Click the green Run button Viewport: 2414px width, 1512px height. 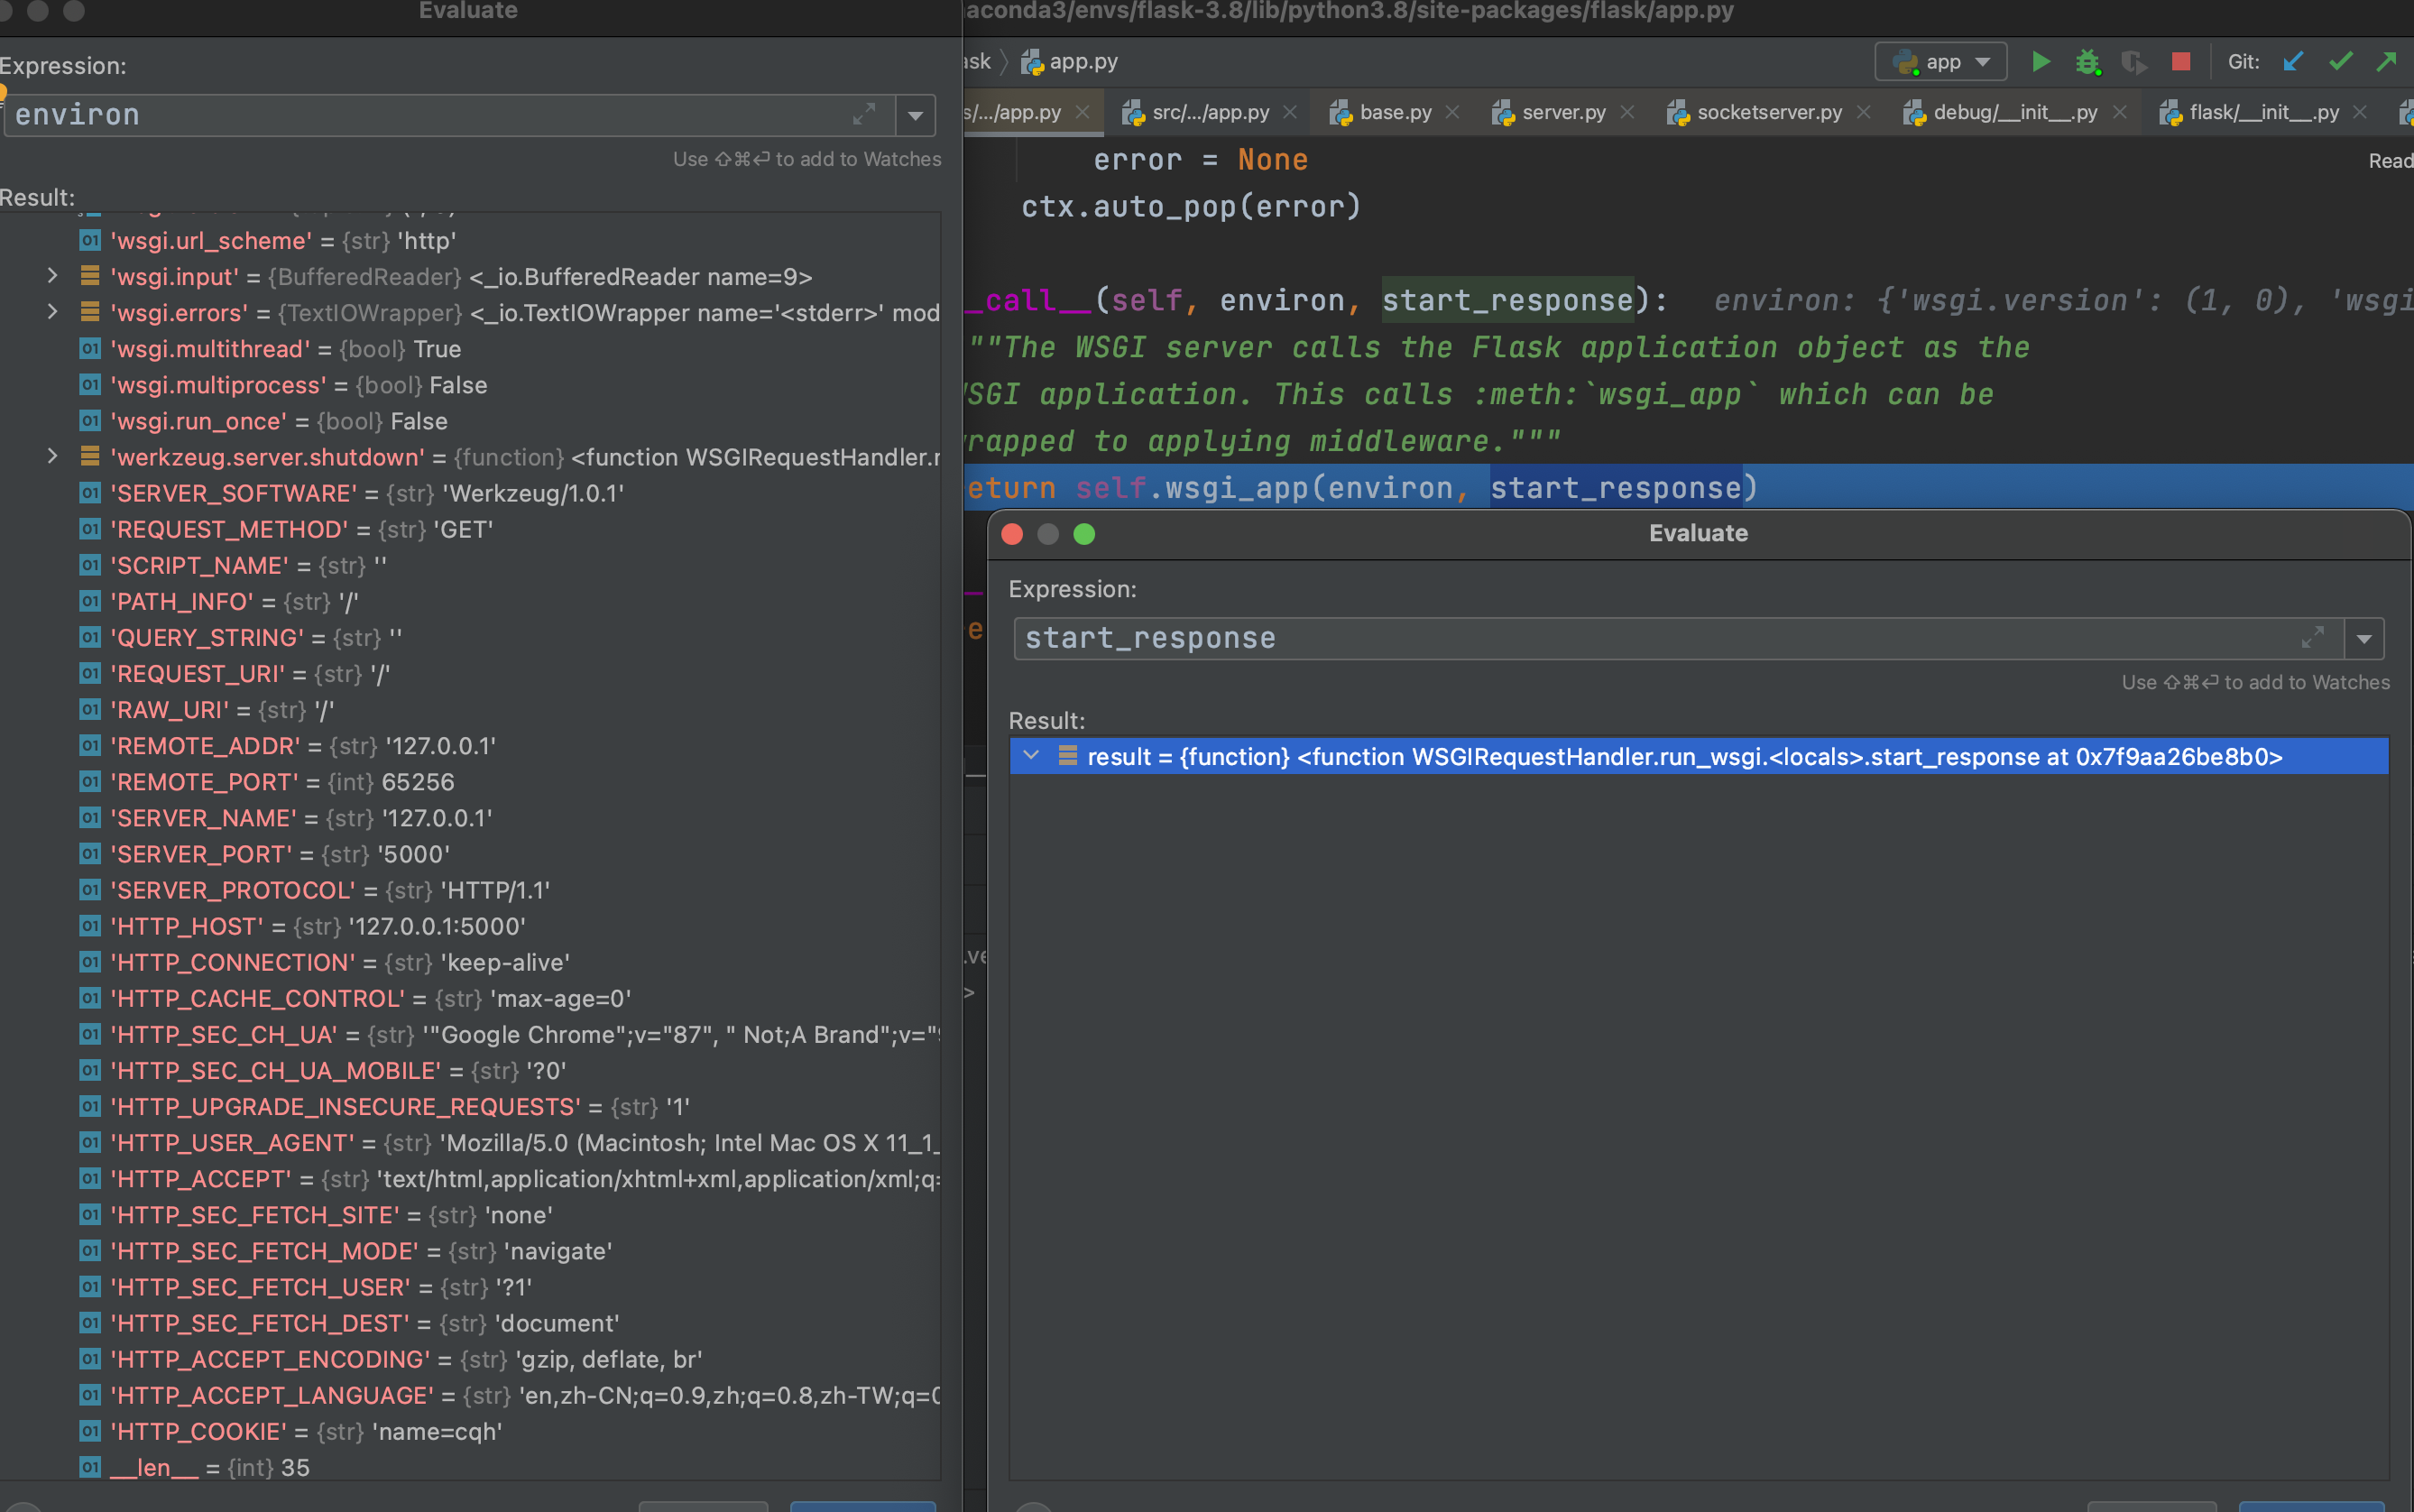pos(2041,62)
